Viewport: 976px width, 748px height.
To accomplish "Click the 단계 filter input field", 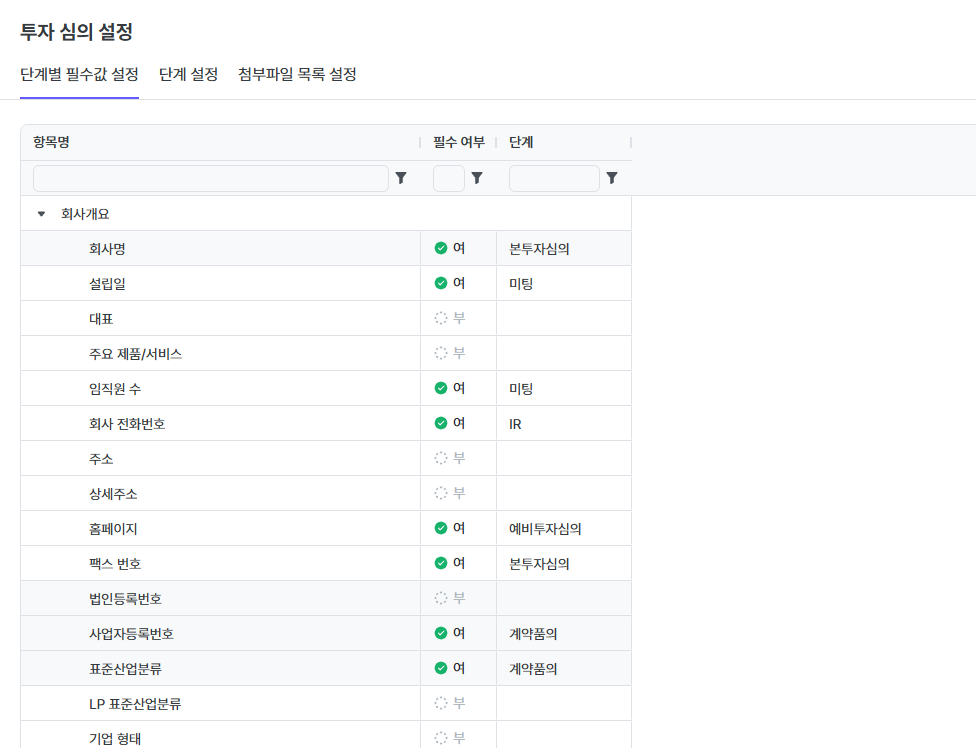I will click(554, 178).
